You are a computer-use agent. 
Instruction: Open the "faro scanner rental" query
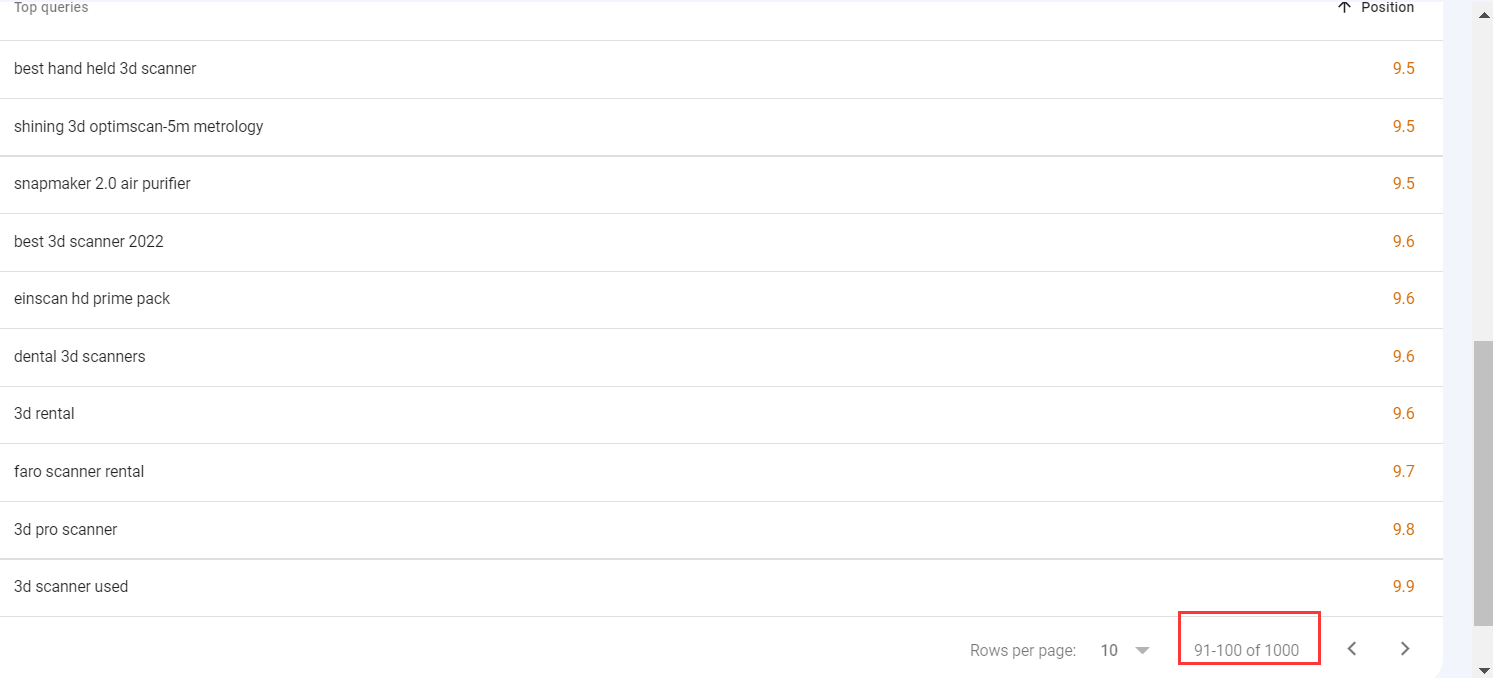79,472
